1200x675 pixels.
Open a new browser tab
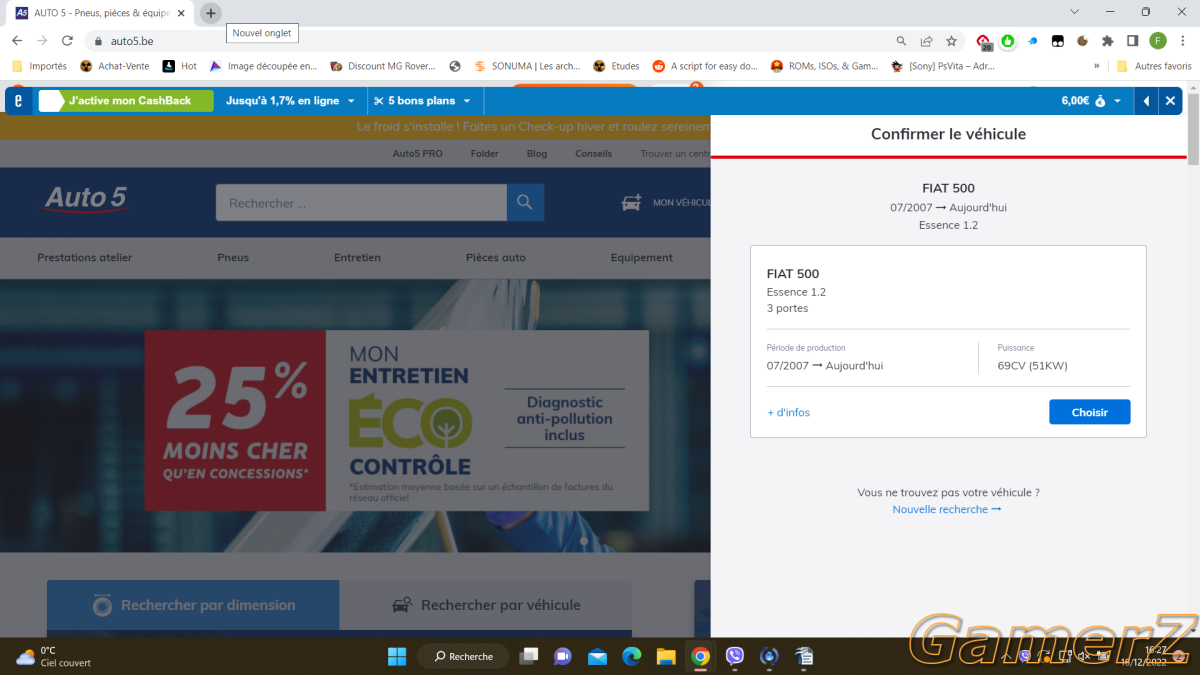(x=211, y=13)
